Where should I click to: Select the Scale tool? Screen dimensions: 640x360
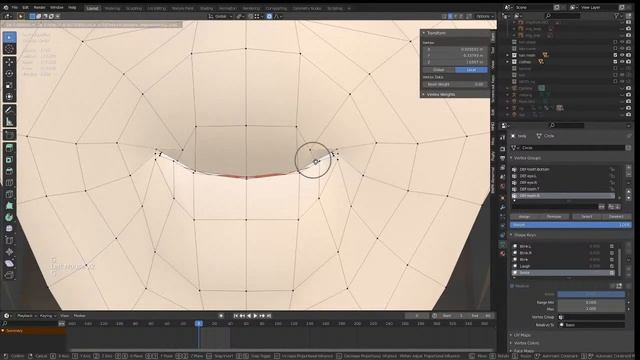coord(9,85)
